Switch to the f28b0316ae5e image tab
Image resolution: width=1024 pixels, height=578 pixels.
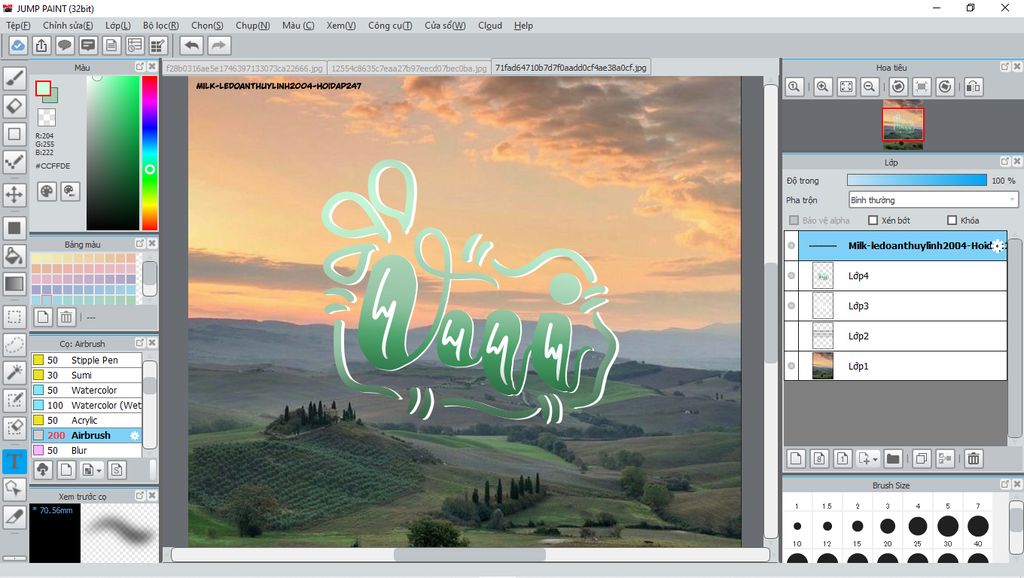click(244, 68)
